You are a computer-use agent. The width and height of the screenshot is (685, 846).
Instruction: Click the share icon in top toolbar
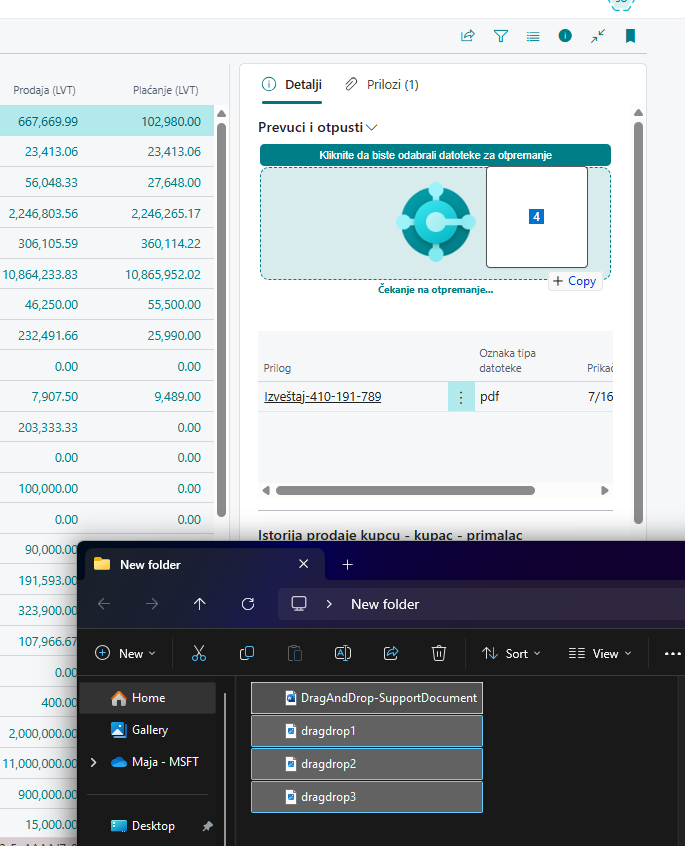[x=467, y=36]
